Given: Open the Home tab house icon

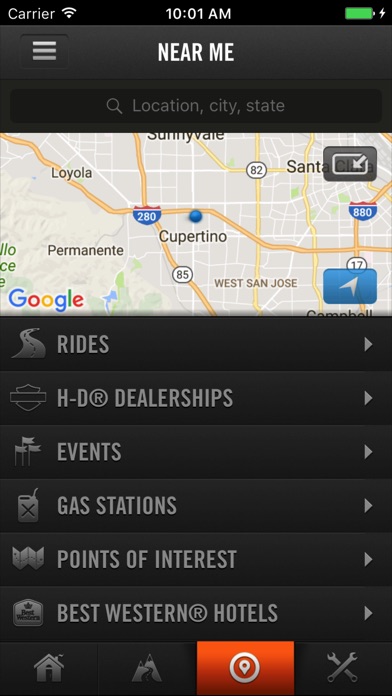Looking at the screenshot, I should pos(49,668).
